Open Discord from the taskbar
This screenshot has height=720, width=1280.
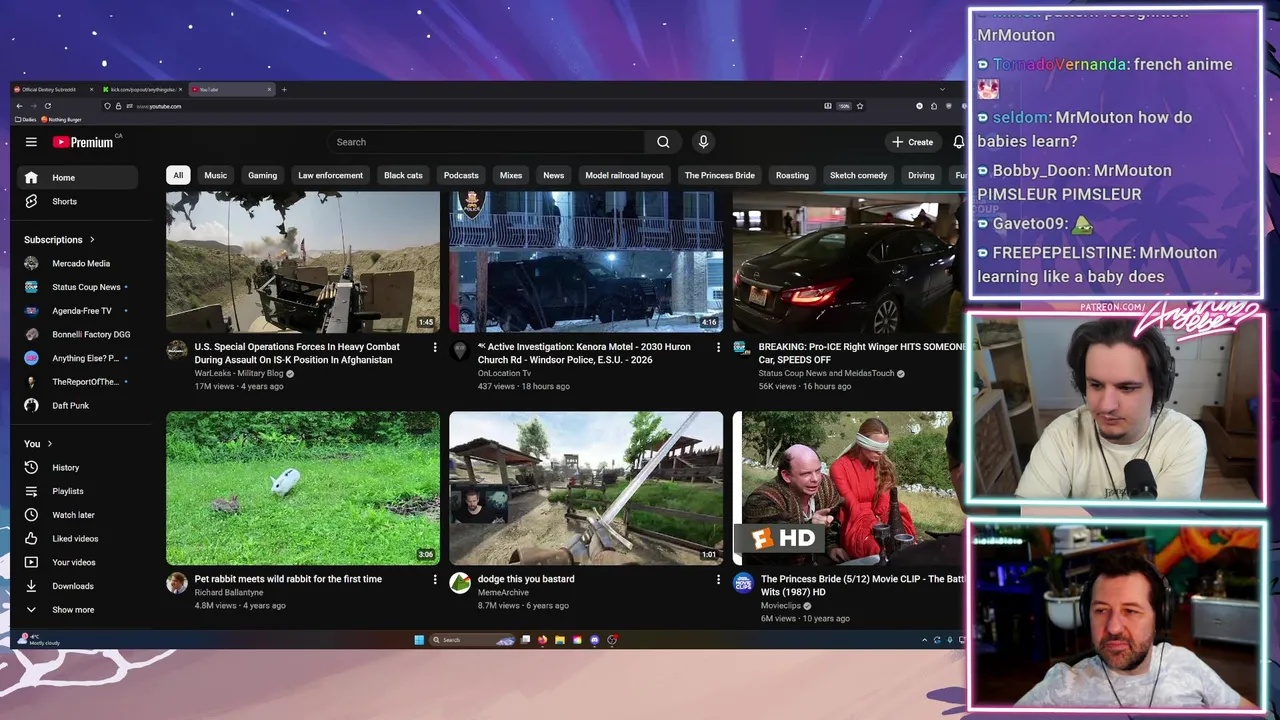point(595,640)
